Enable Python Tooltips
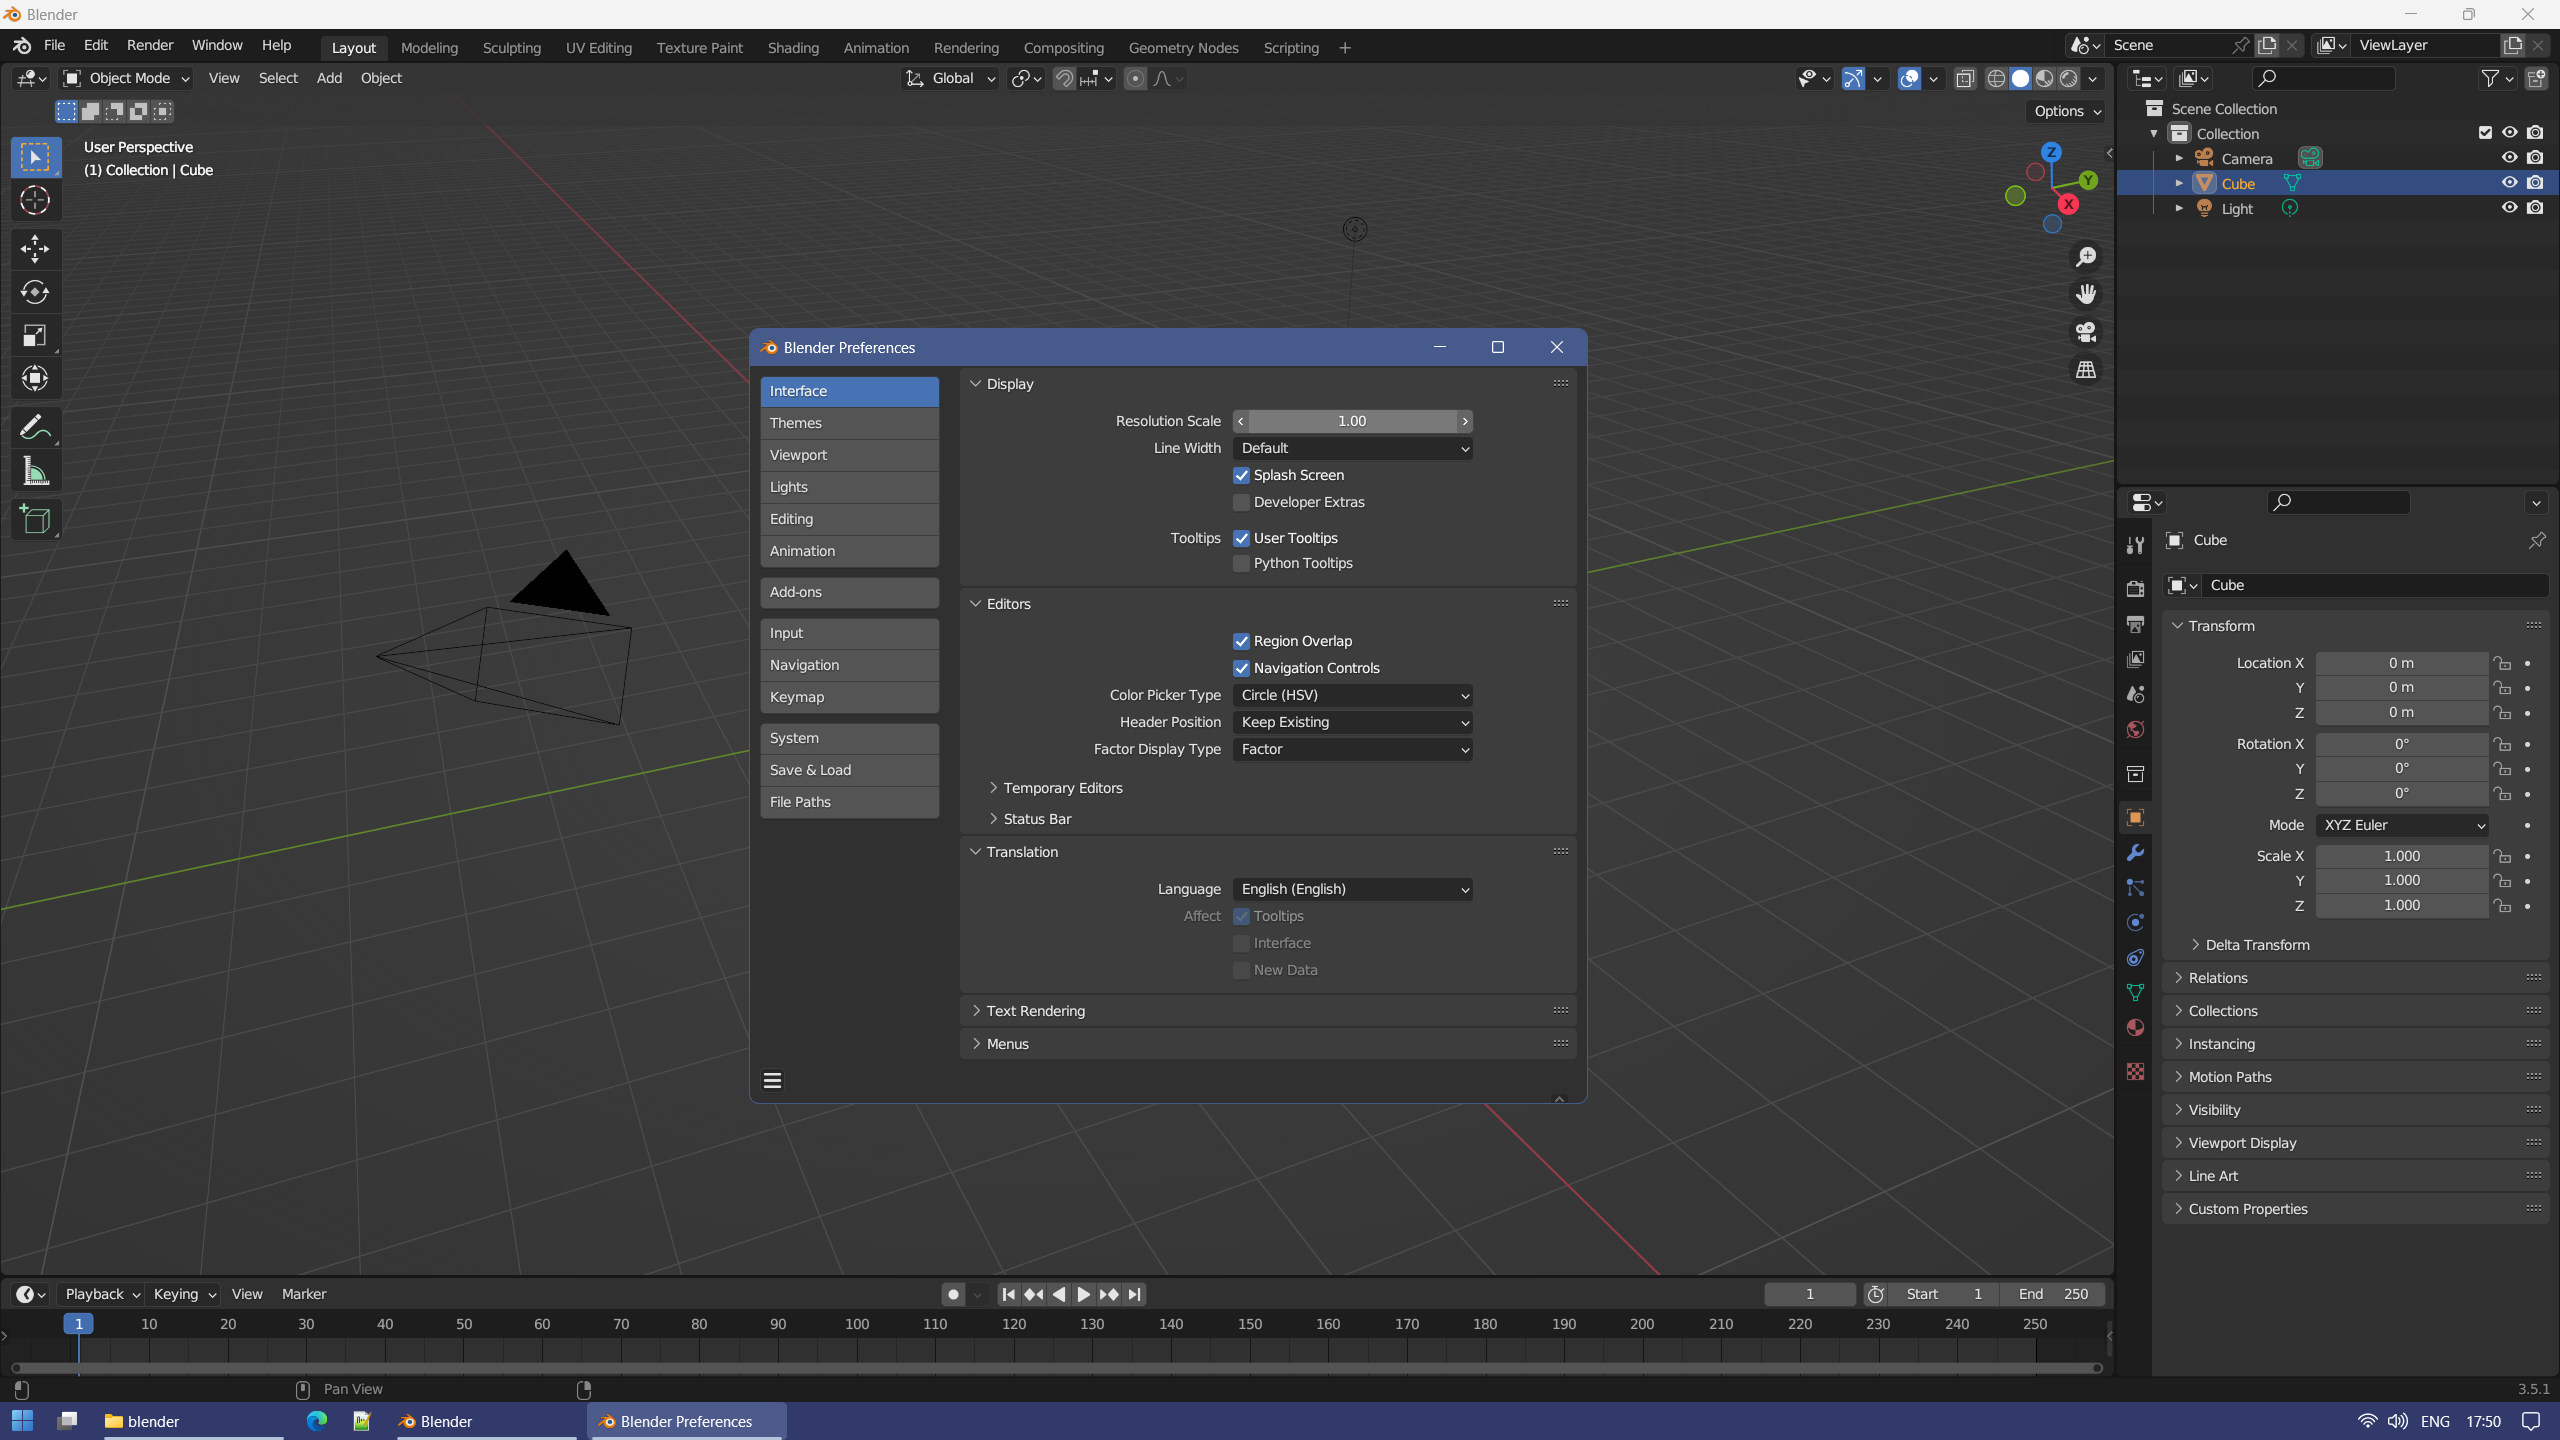Image resolution: width=2560 pixels, height=1440 pixels. [1240, 563]
